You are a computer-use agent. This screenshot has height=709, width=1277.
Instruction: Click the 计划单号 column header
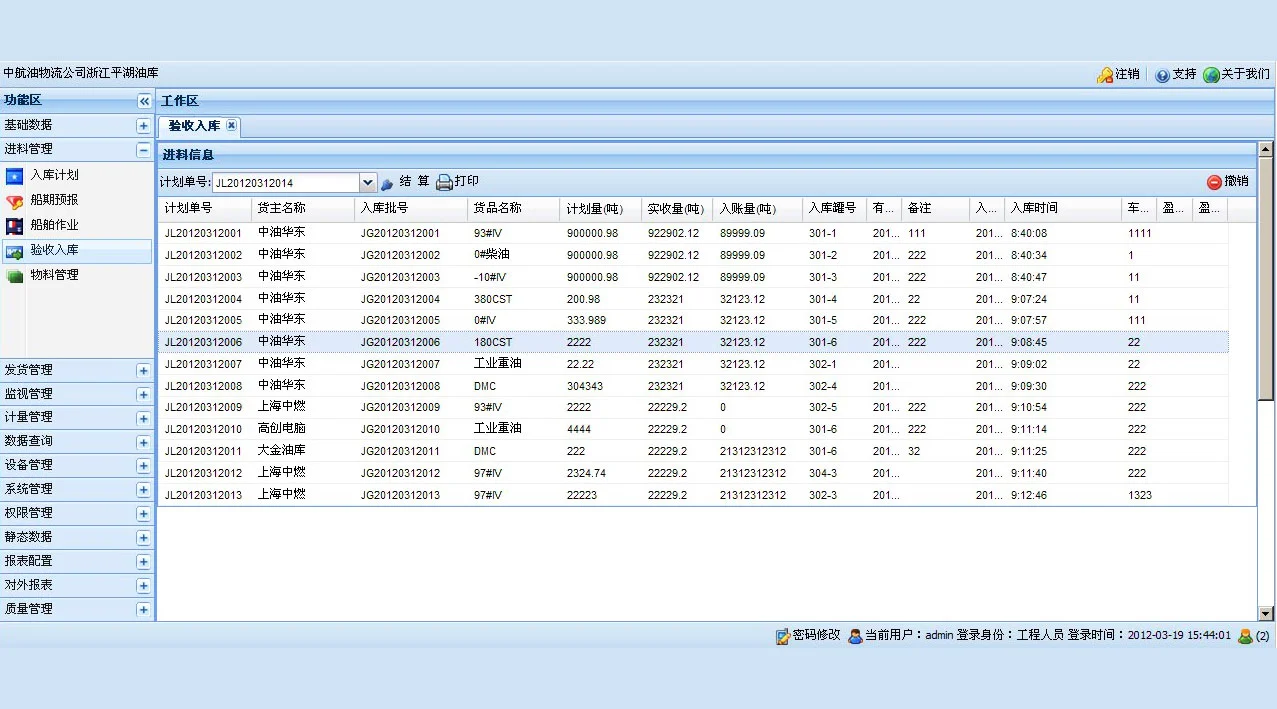click(205, 208)
